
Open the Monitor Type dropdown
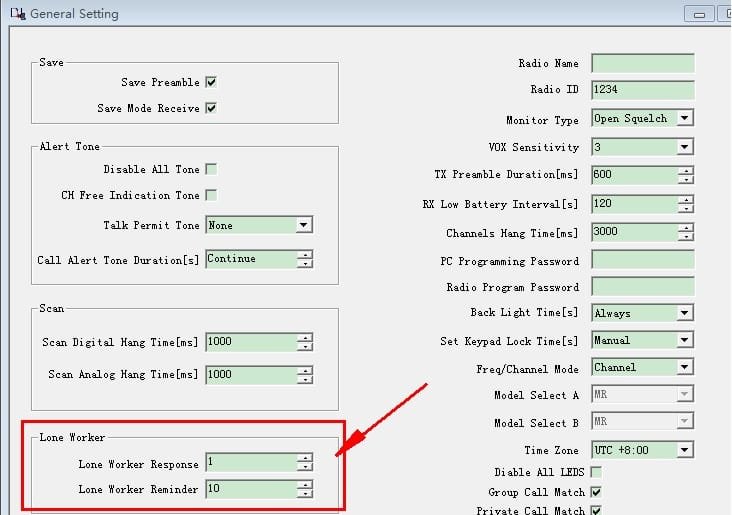[685, 118]
